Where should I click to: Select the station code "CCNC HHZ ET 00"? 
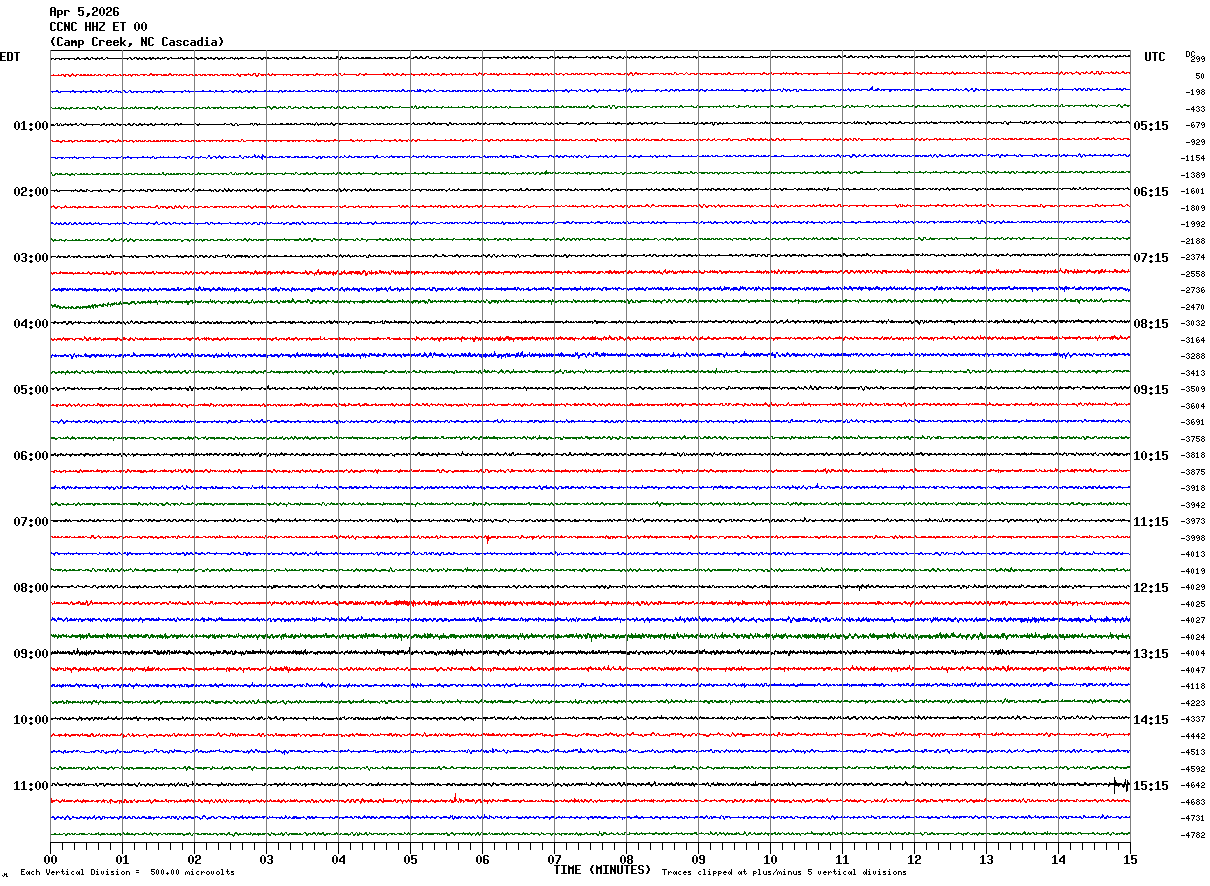(x=98, y=27)
